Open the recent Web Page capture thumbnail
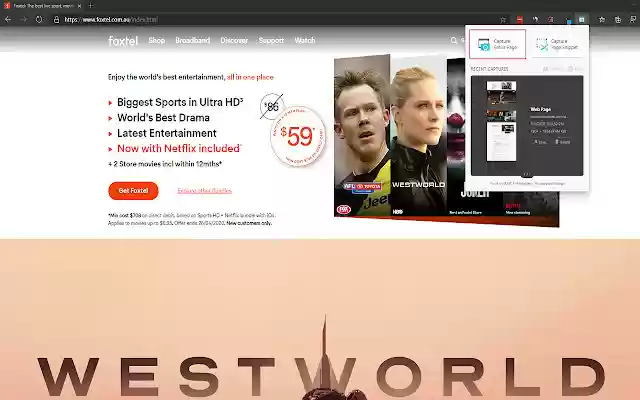This screenshot has width=640, height=400. (x=501, y=121)
